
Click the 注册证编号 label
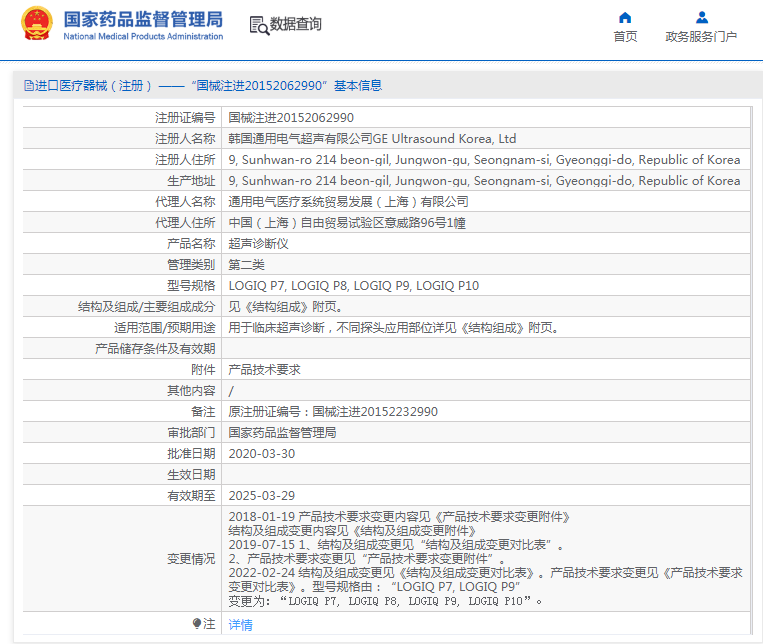tap(185, 118)
